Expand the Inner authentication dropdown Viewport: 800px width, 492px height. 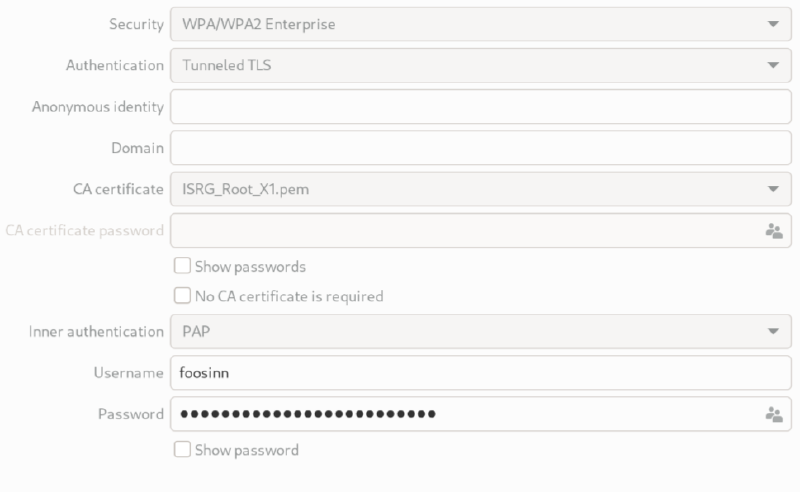pyautogui.click(x=480, y=331)
